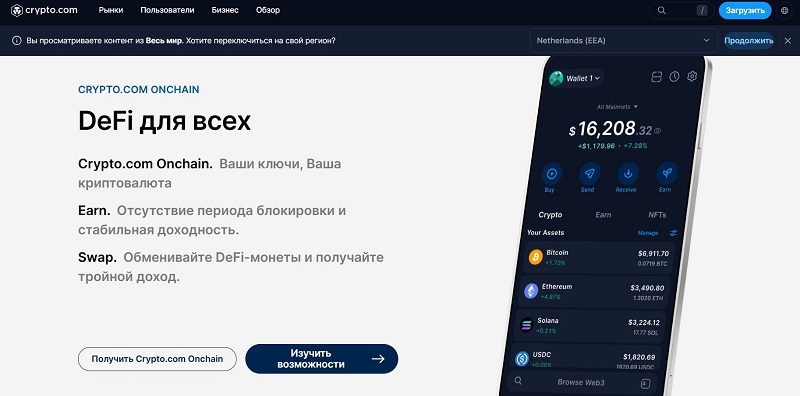Click the $16,208.32 total balance
This screenshot has height=396, width=800.
click(x=610, y=129)
